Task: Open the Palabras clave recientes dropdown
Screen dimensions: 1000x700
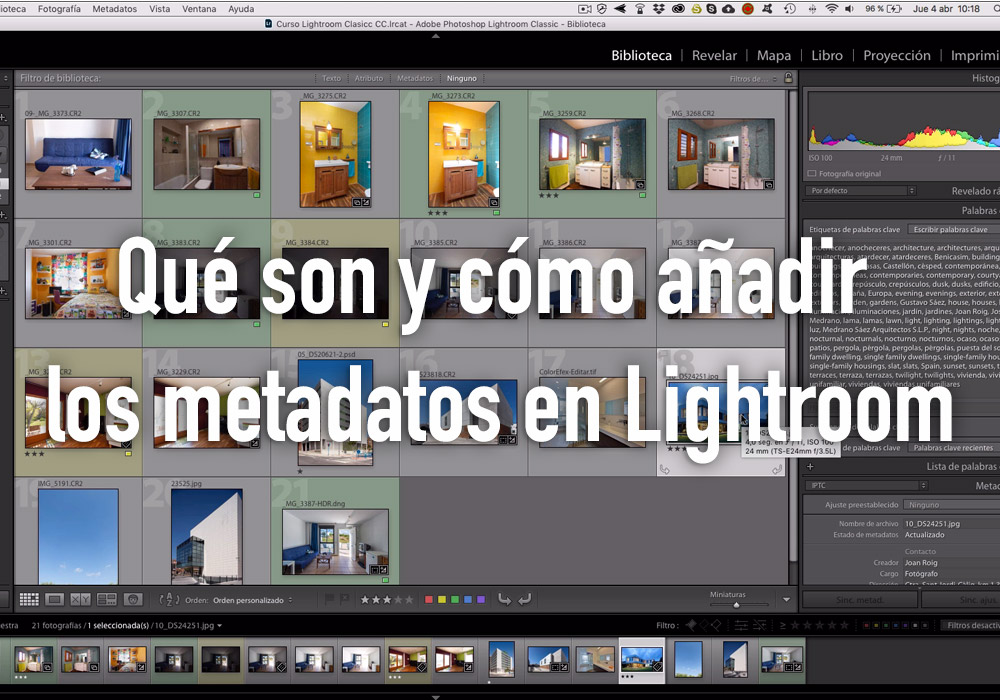Action: pyautogui.click(x=954, y=448)
